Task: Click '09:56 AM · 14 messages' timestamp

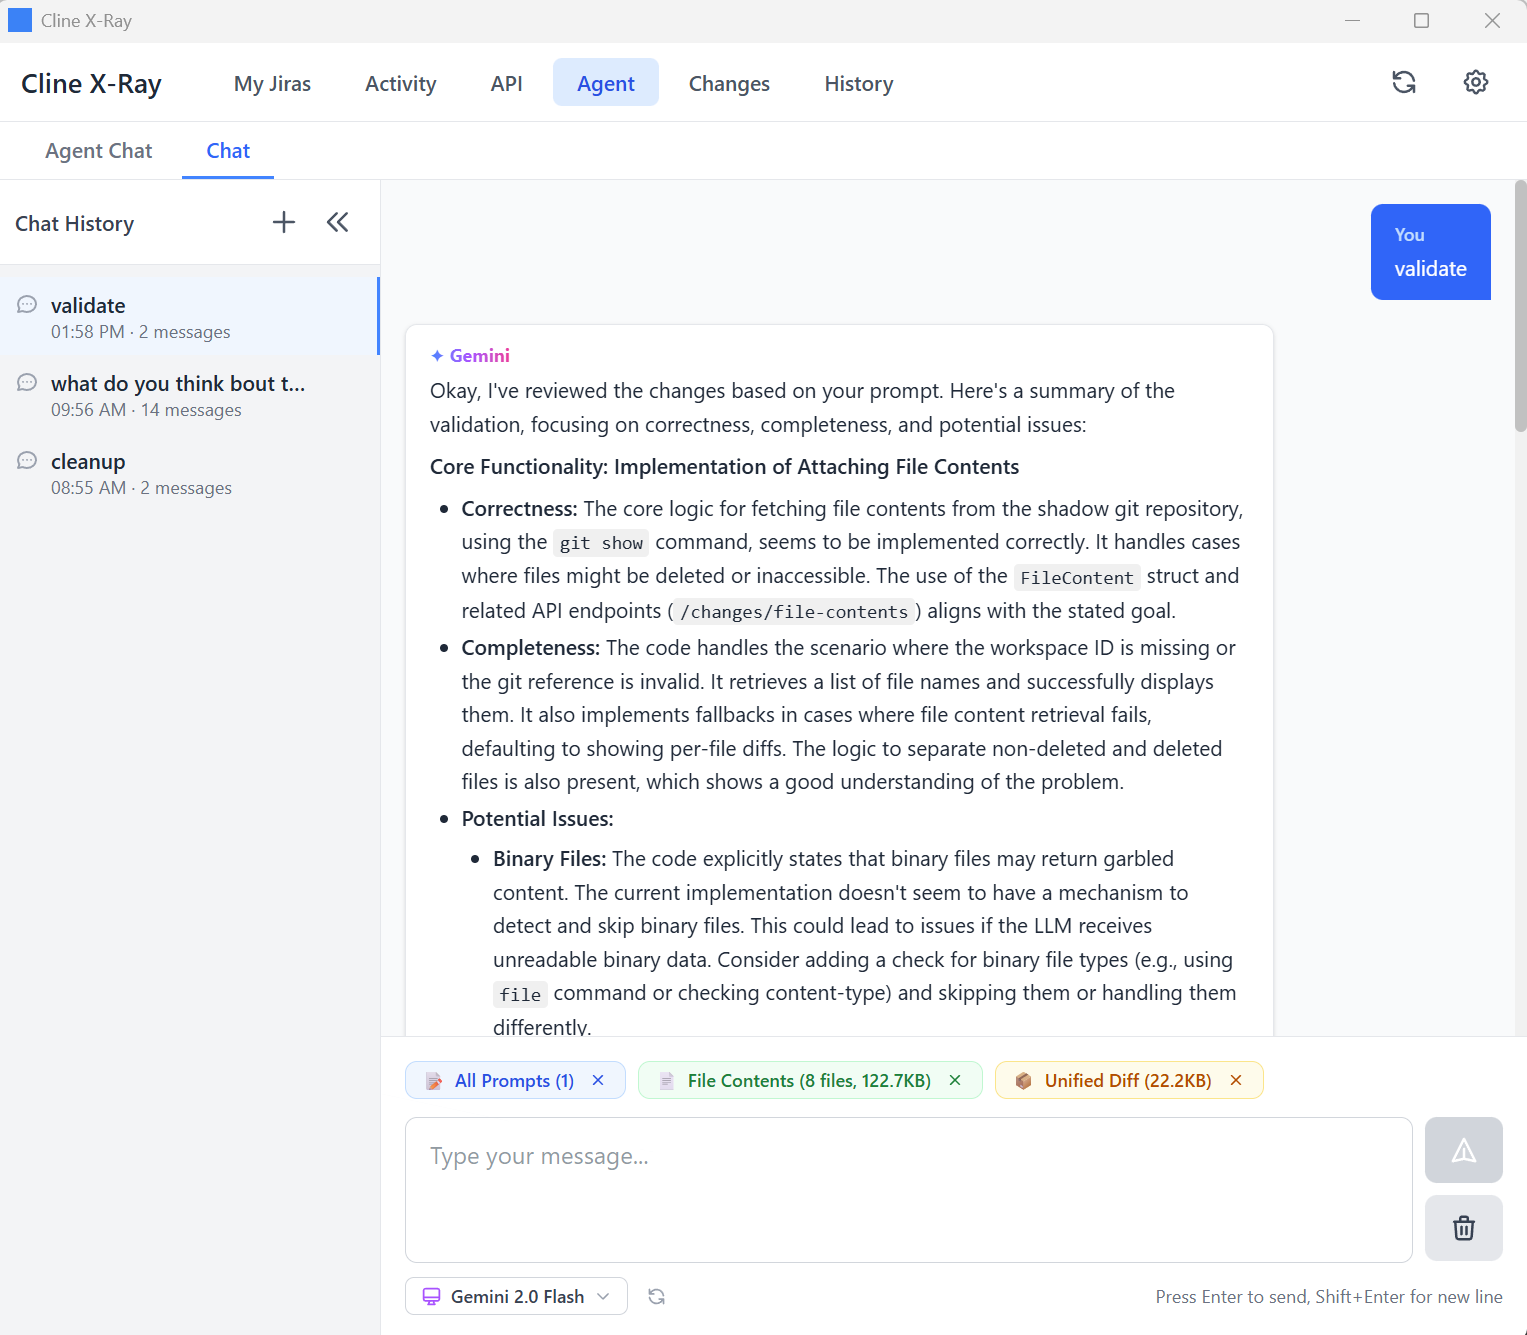Action: coord(146,410)
